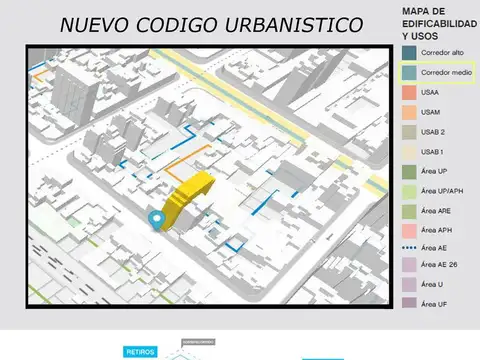The image size is (480, 360).
Task: Select the Corredor alto legend label
Action: (442, 53)
